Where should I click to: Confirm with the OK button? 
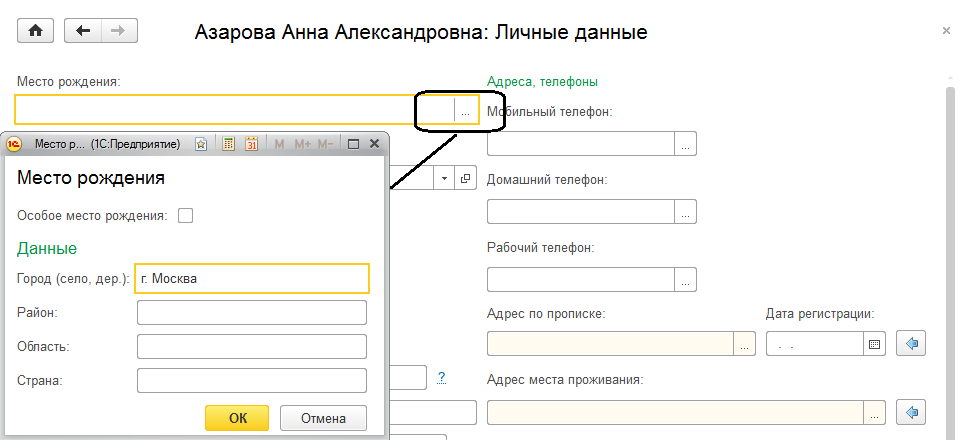coord(237,418)
